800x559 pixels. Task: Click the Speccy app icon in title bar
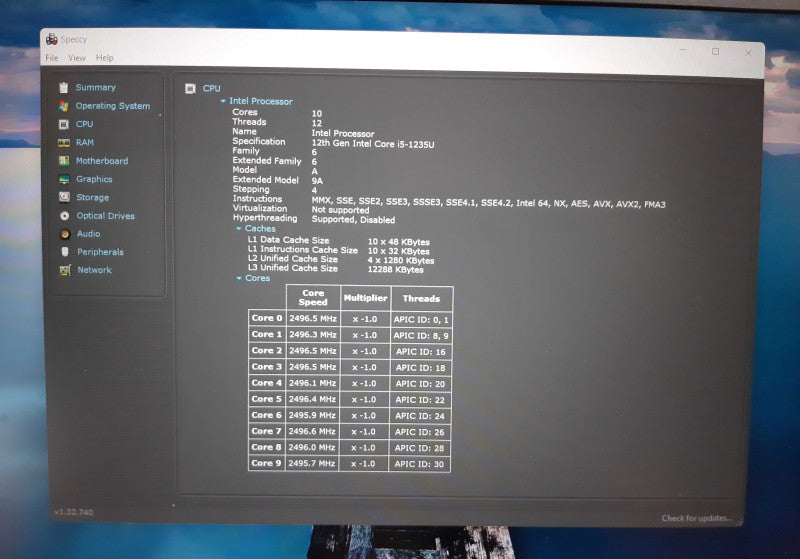(52, 39)
